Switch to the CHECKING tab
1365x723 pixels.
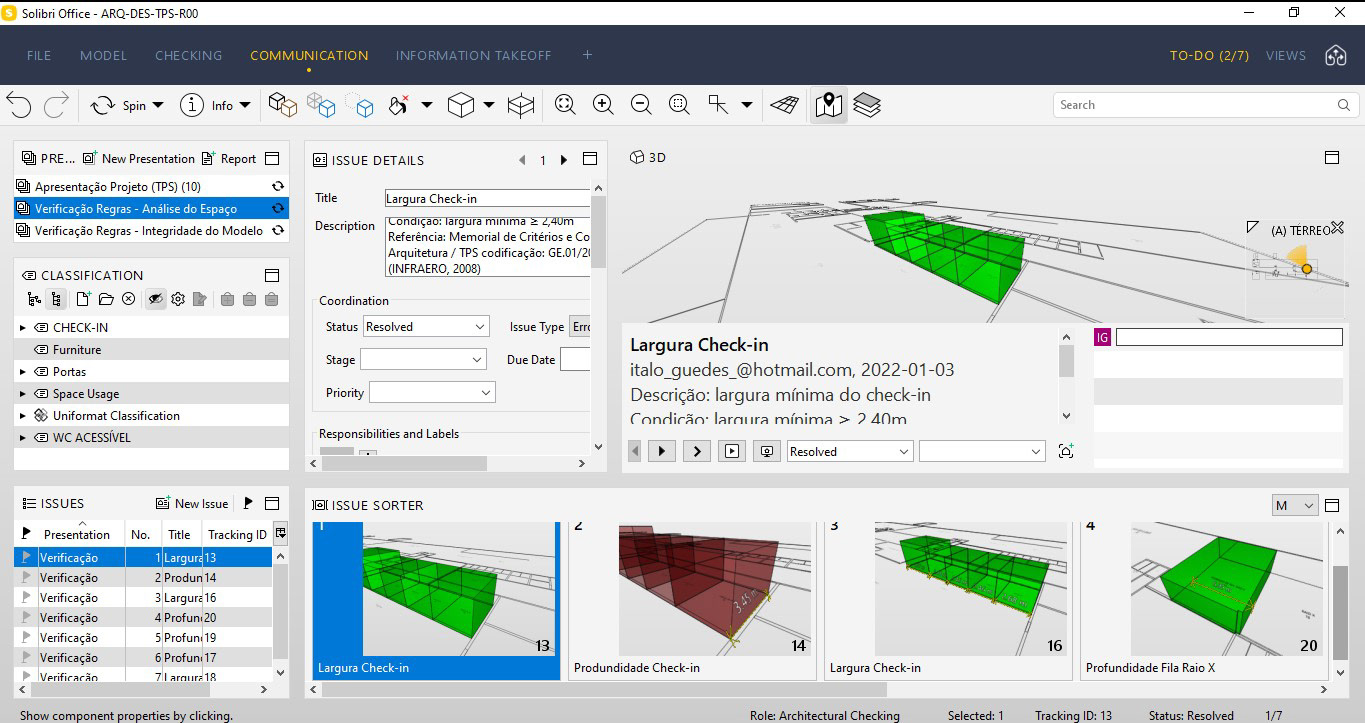tap(189, 55)
